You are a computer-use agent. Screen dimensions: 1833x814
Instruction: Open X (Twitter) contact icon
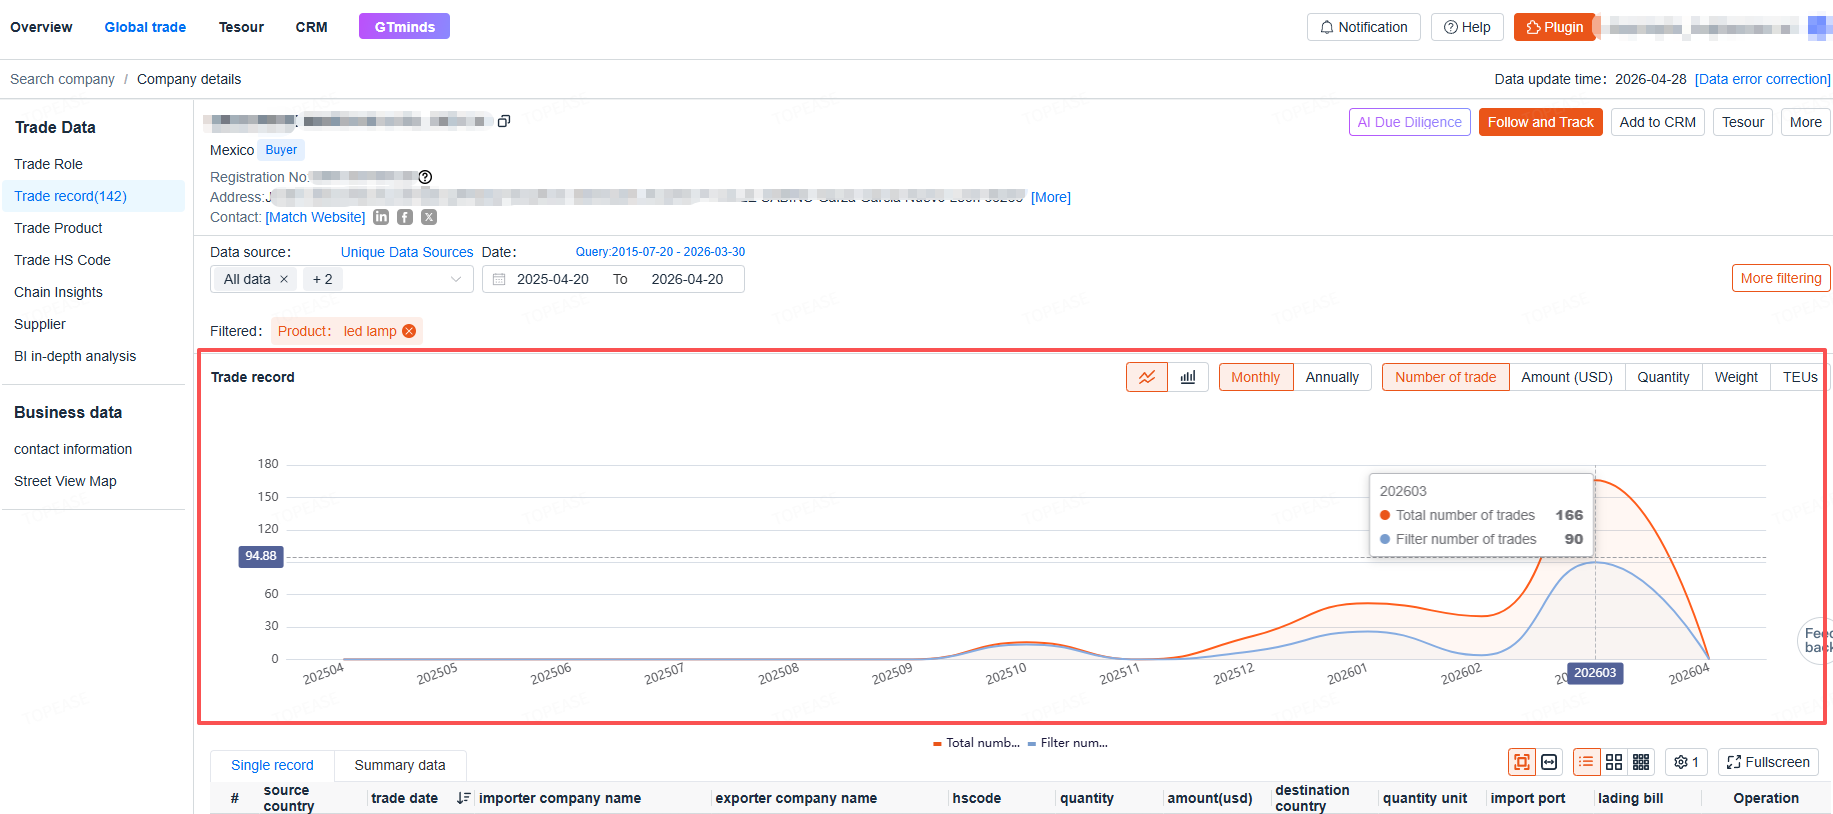coord(429,217)
